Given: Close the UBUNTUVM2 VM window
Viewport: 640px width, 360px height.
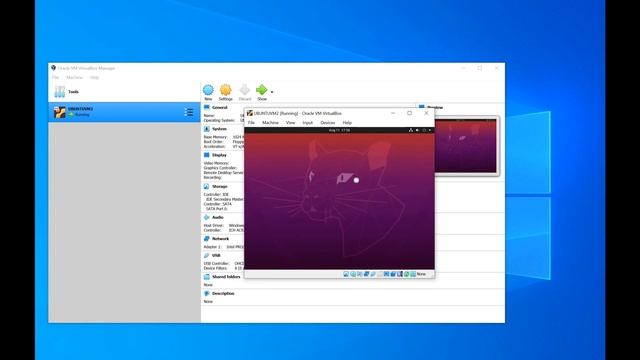Looking at the screenshot, I should click(426, 113).
